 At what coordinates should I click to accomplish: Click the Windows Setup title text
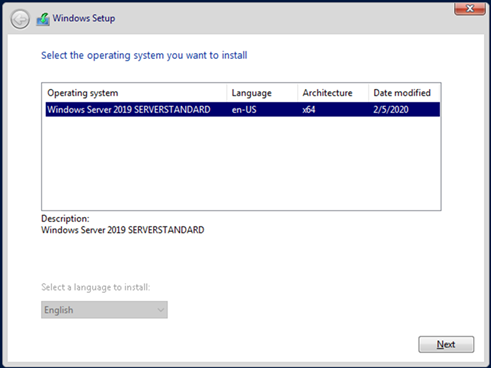click(x=84, y=18)
